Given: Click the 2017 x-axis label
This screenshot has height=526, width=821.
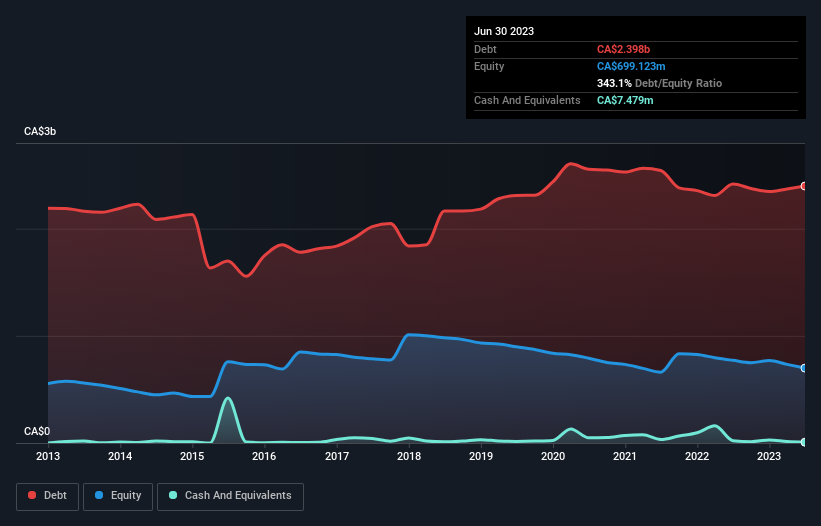Looking at the screenshot, I should (337, 456).
